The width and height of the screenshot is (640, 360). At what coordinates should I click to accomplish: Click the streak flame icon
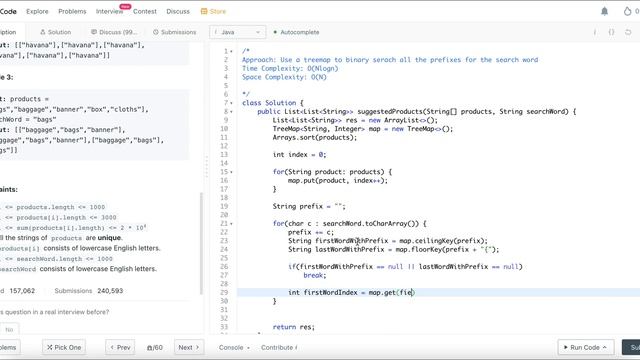(627, 11)
